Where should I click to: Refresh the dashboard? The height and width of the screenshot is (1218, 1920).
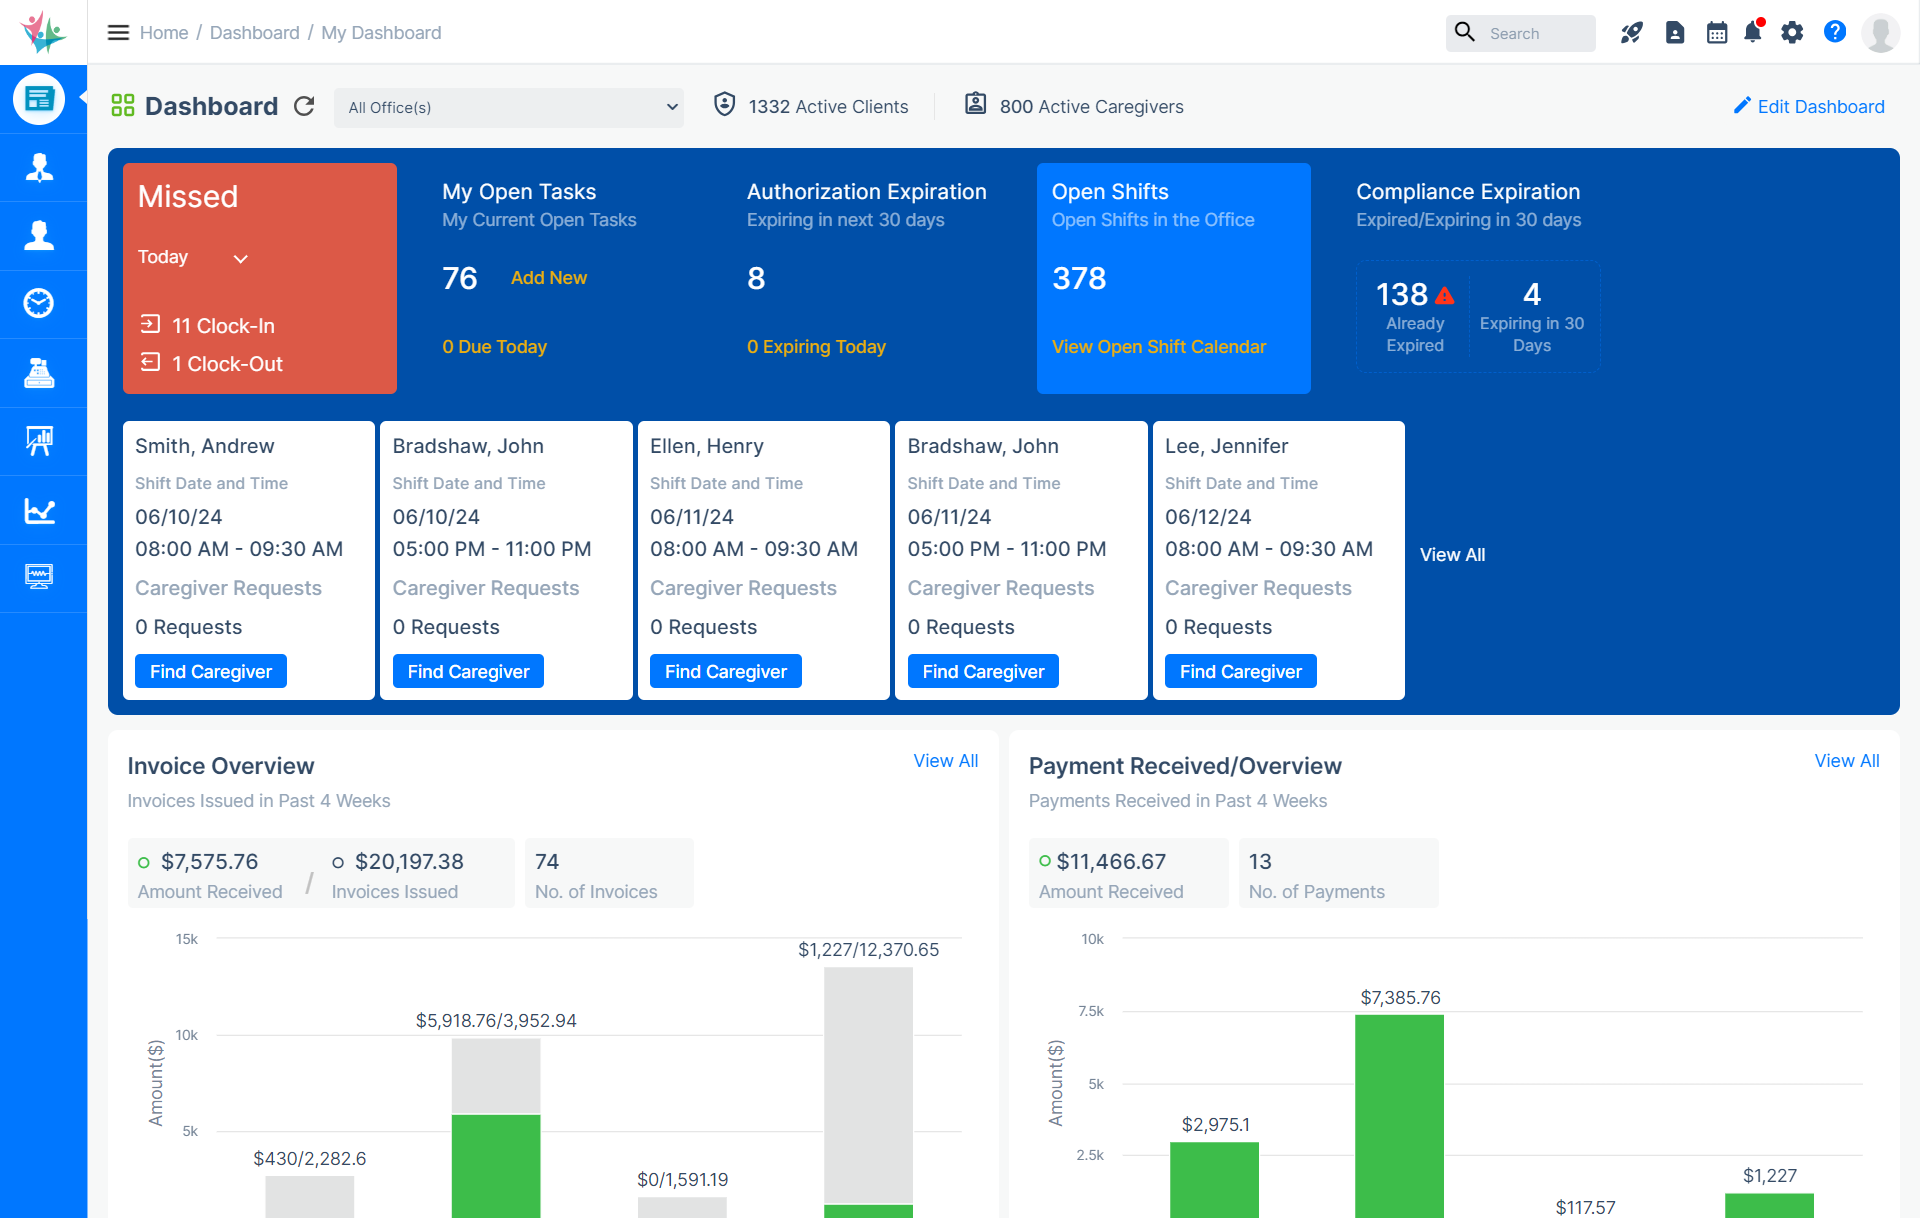coord(304,106)
